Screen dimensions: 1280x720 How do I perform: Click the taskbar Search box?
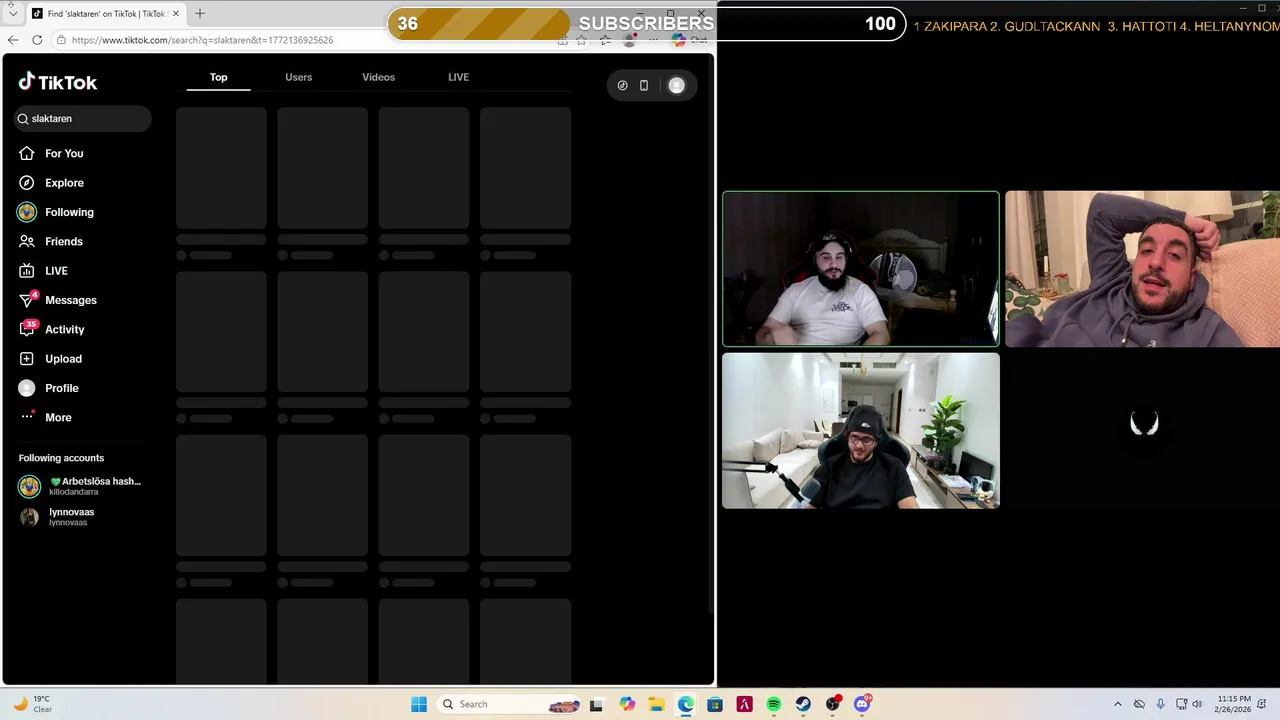coord(510,704)
